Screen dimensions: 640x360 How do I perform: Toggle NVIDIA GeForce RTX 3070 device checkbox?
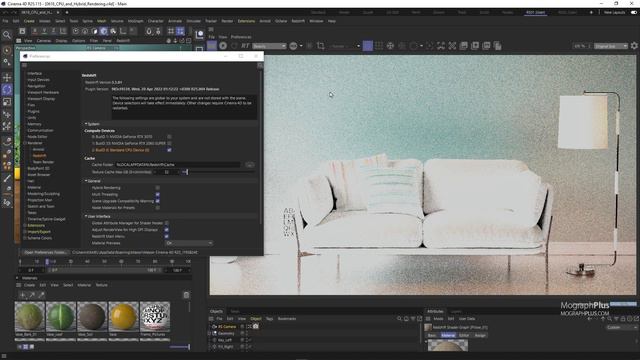tap(169, 137)
